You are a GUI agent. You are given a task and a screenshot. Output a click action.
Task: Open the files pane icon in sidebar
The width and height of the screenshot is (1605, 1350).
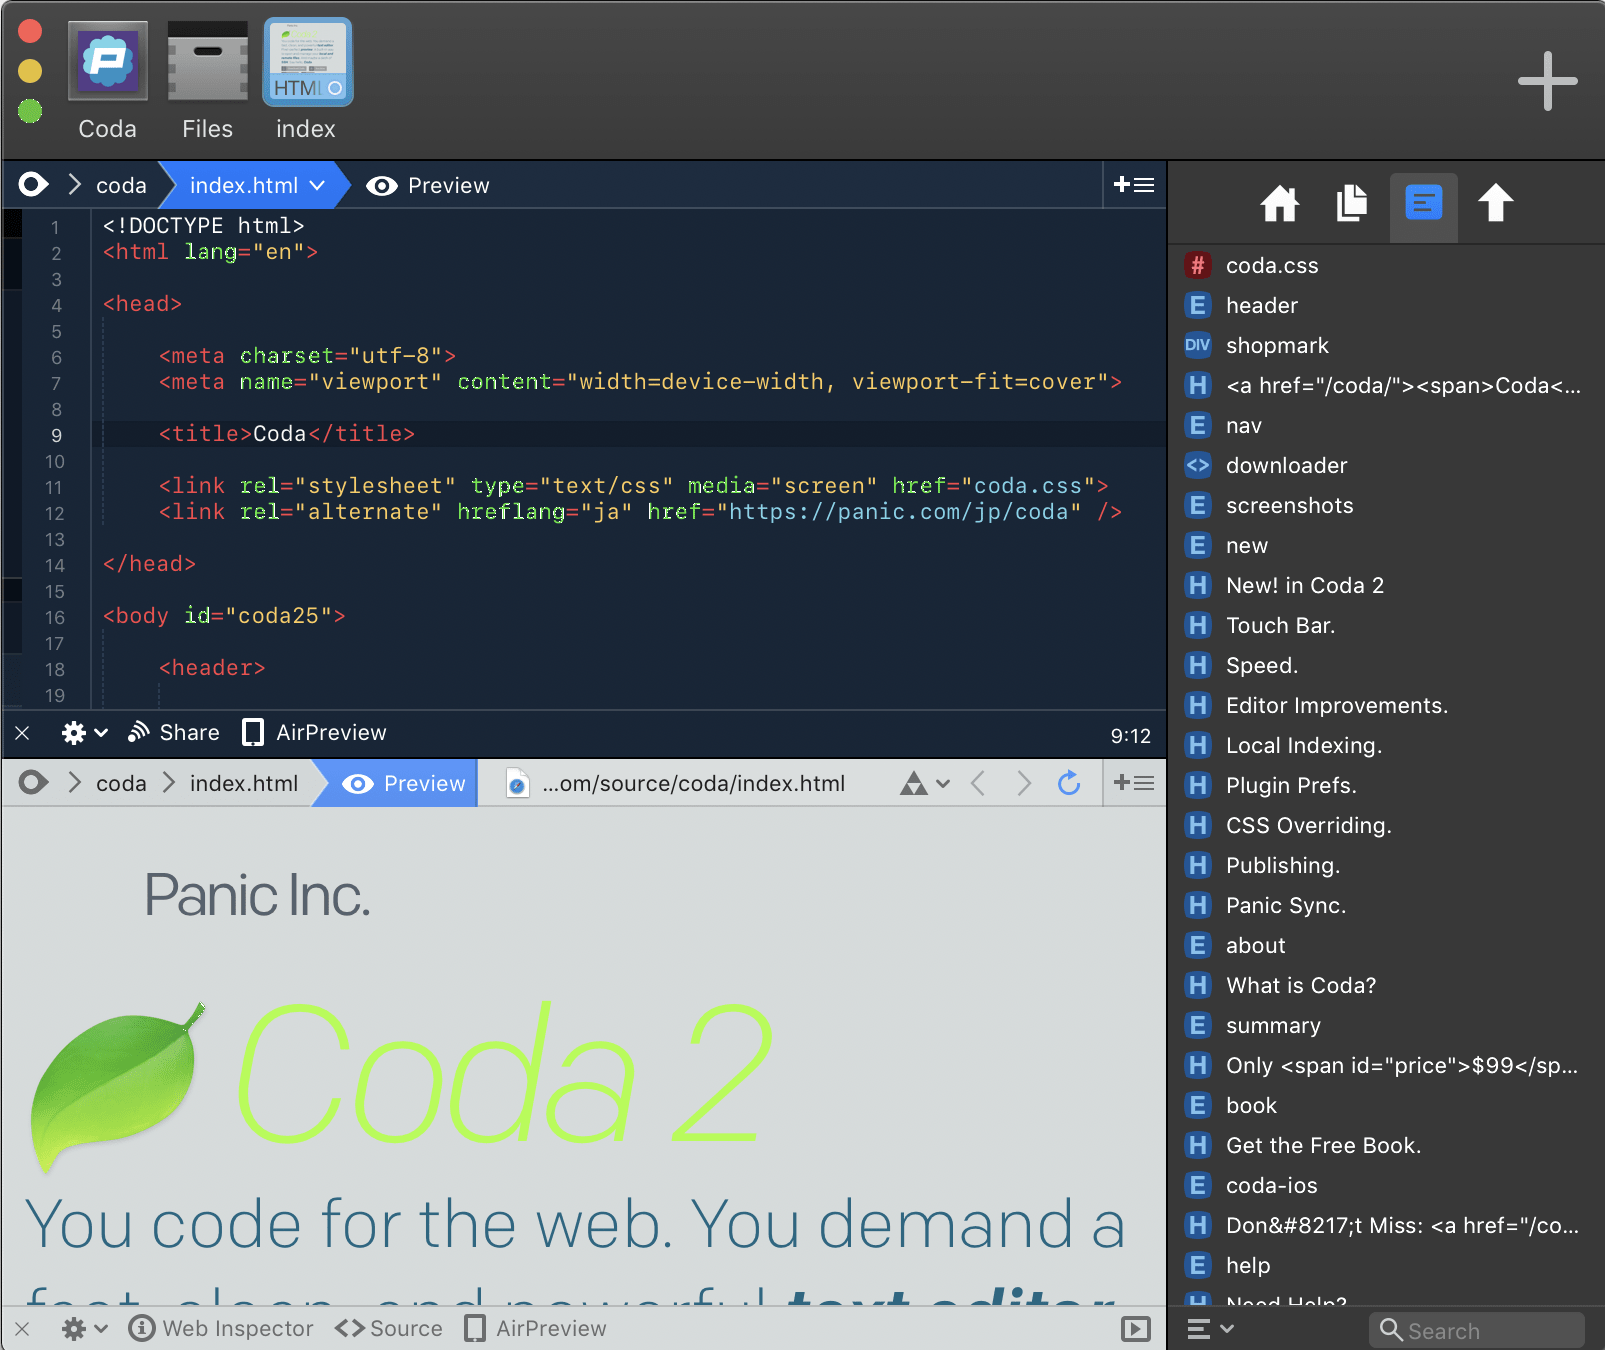coord(1351,204)
